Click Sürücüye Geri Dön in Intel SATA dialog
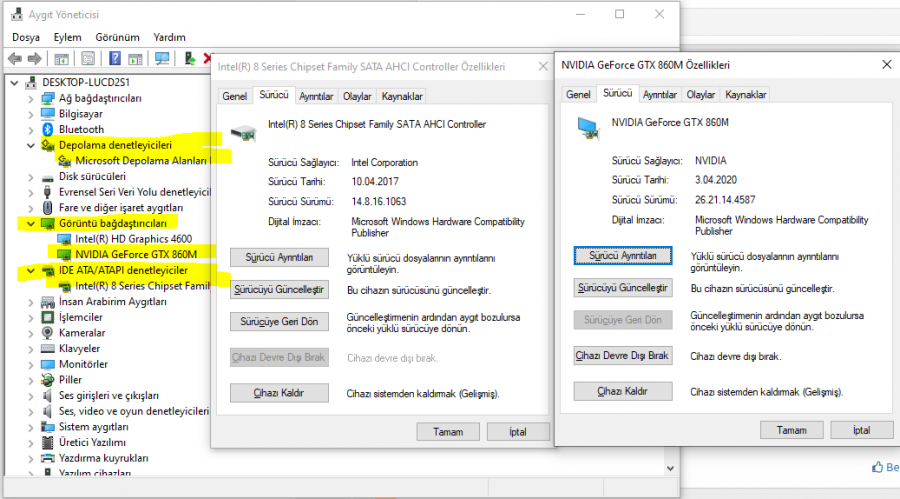 pyautogui.click(x=280, y=322)
